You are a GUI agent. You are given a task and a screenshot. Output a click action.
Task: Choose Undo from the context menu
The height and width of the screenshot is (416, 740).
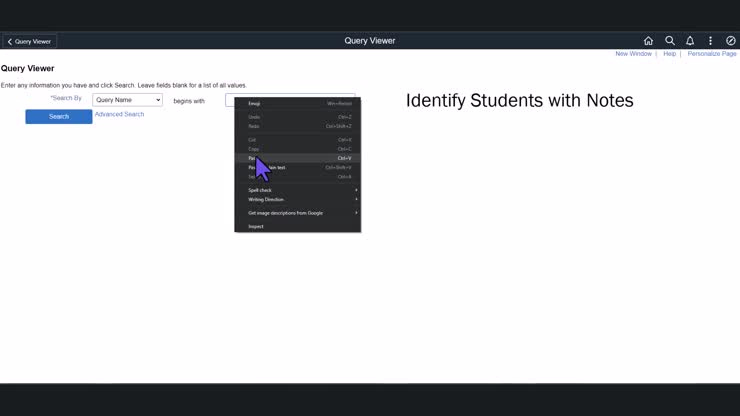point(298,117)
